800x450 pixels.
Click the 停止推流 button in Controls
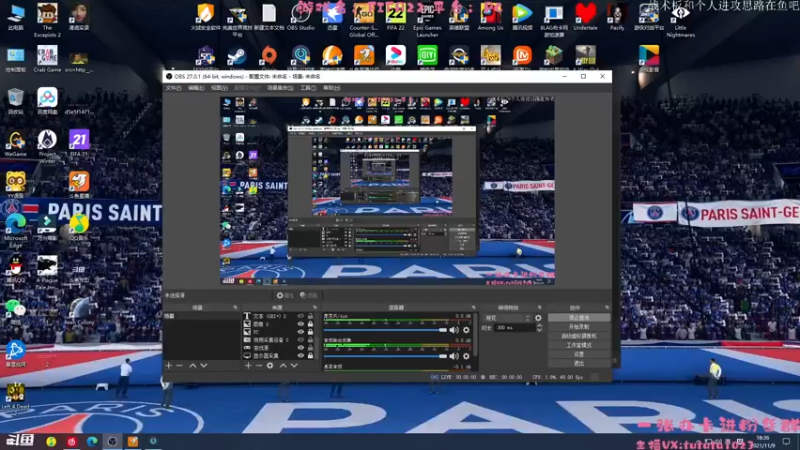[579, 317]
